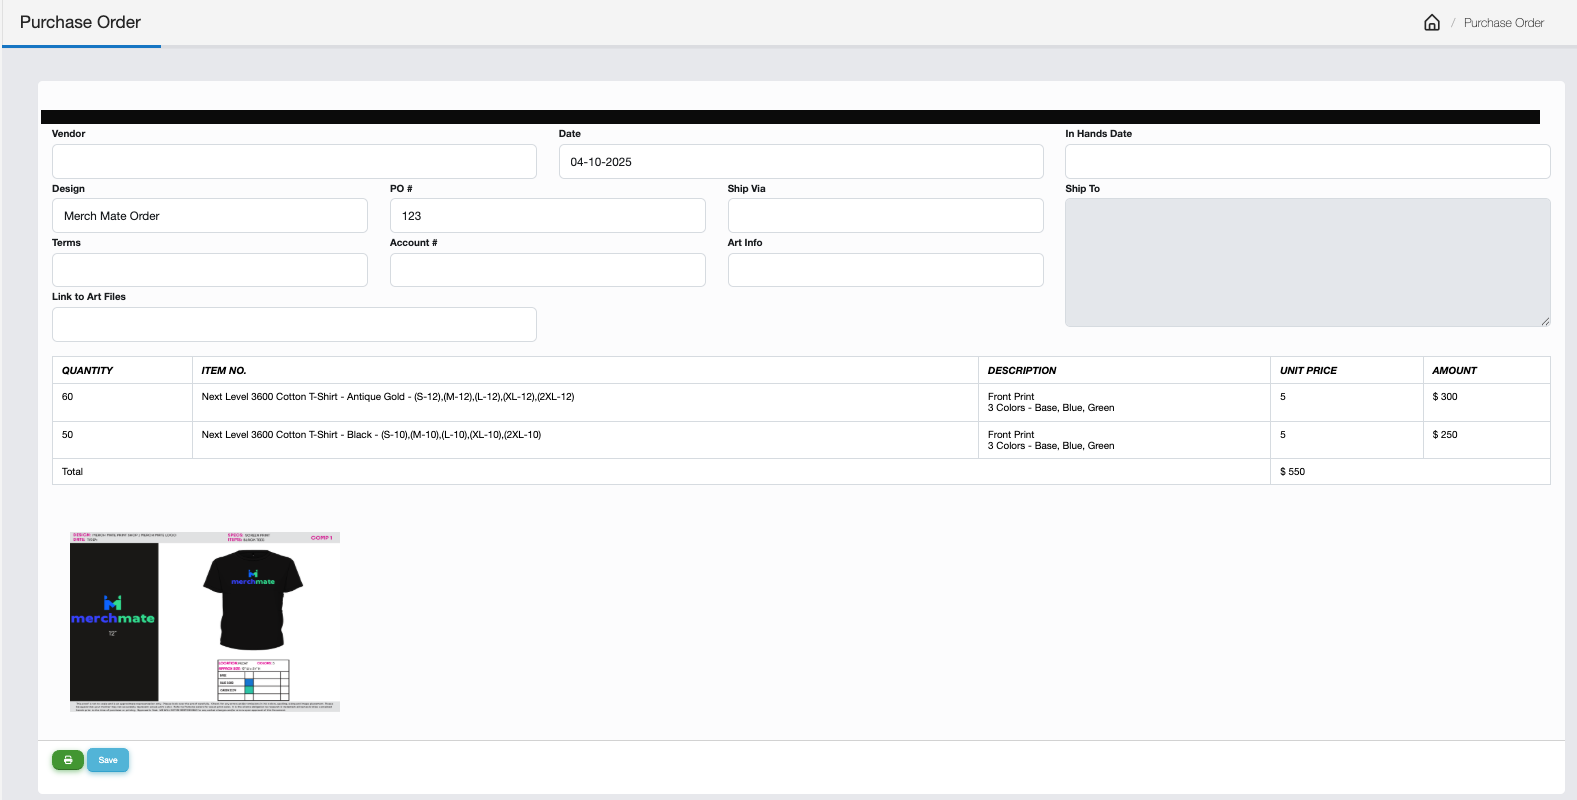Select the Purchase Order header tab
1577x800 pixels.
(x=80, y=23)
